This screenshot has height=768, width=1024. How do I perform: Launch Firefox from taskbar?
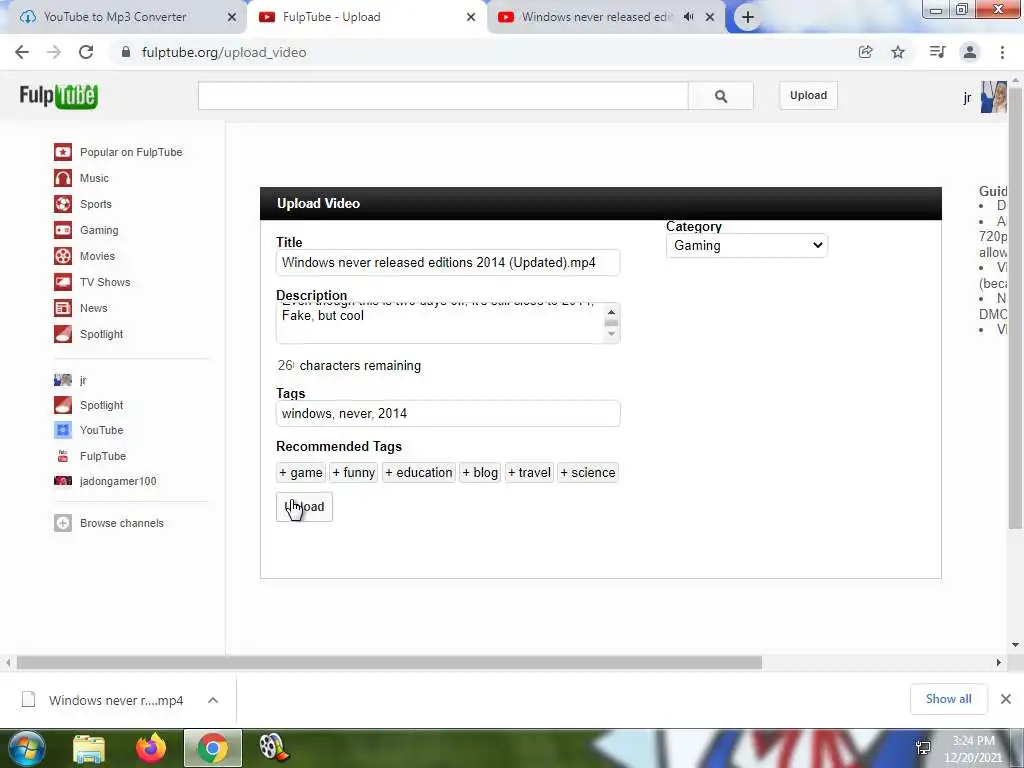[x=151, y=748]
